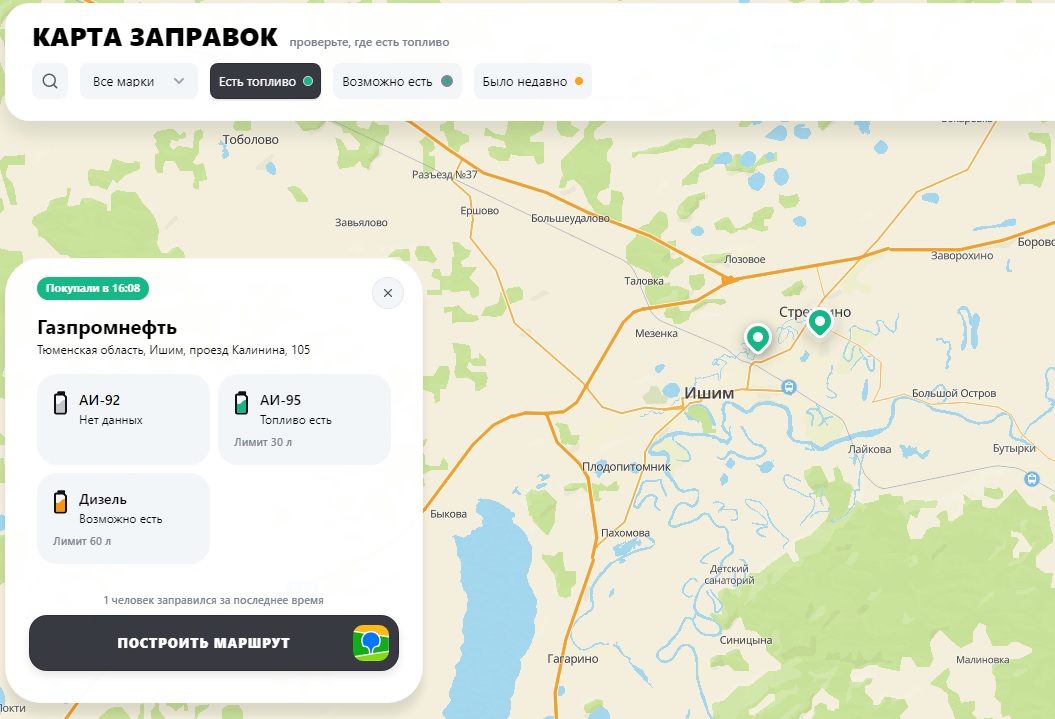Click '1 человек заправился за последнее время'

[213, 600]
